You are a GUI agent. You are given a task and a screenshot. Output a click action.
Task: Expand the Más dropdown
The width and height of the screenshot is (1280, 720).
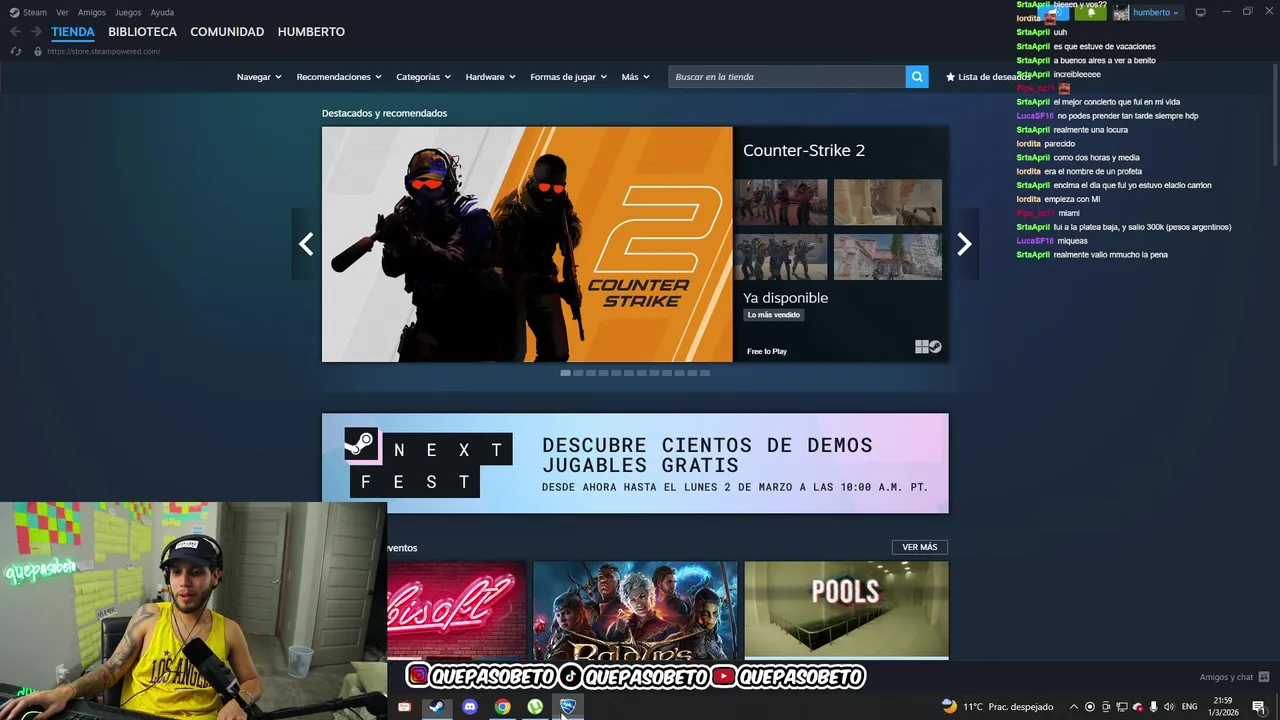[635, 77]
